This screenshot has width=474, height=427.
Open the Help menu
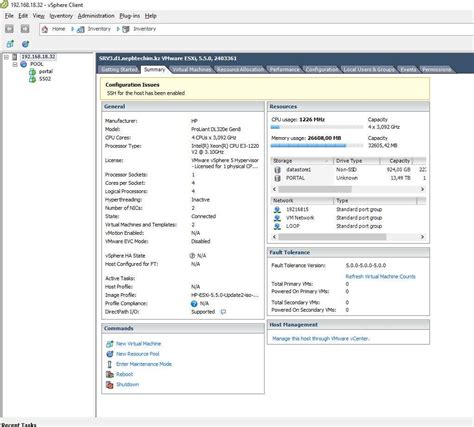coord(151,16)
